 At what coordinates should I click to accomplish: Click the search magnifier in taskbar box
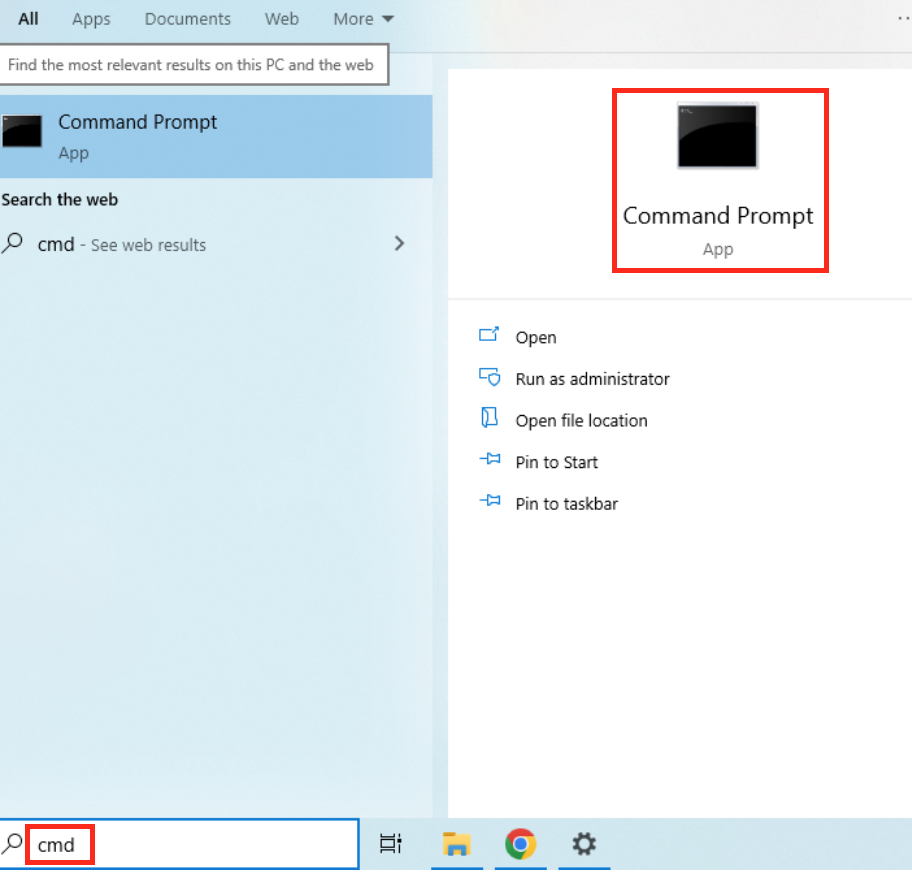click(12, 842)
